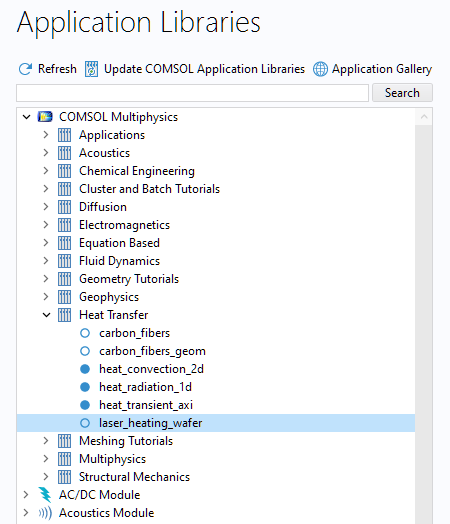Viewport: 450px width, 524px height.
Task: Click Update COMSOL Application Libraries icon
Action: point(91,69)
